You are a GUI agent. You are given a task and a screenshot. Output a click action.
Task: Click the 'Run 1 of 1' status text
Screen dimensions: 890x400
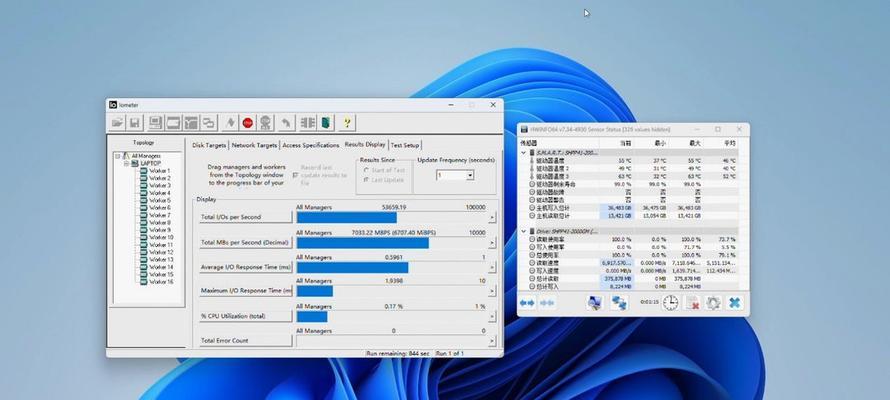450,353
